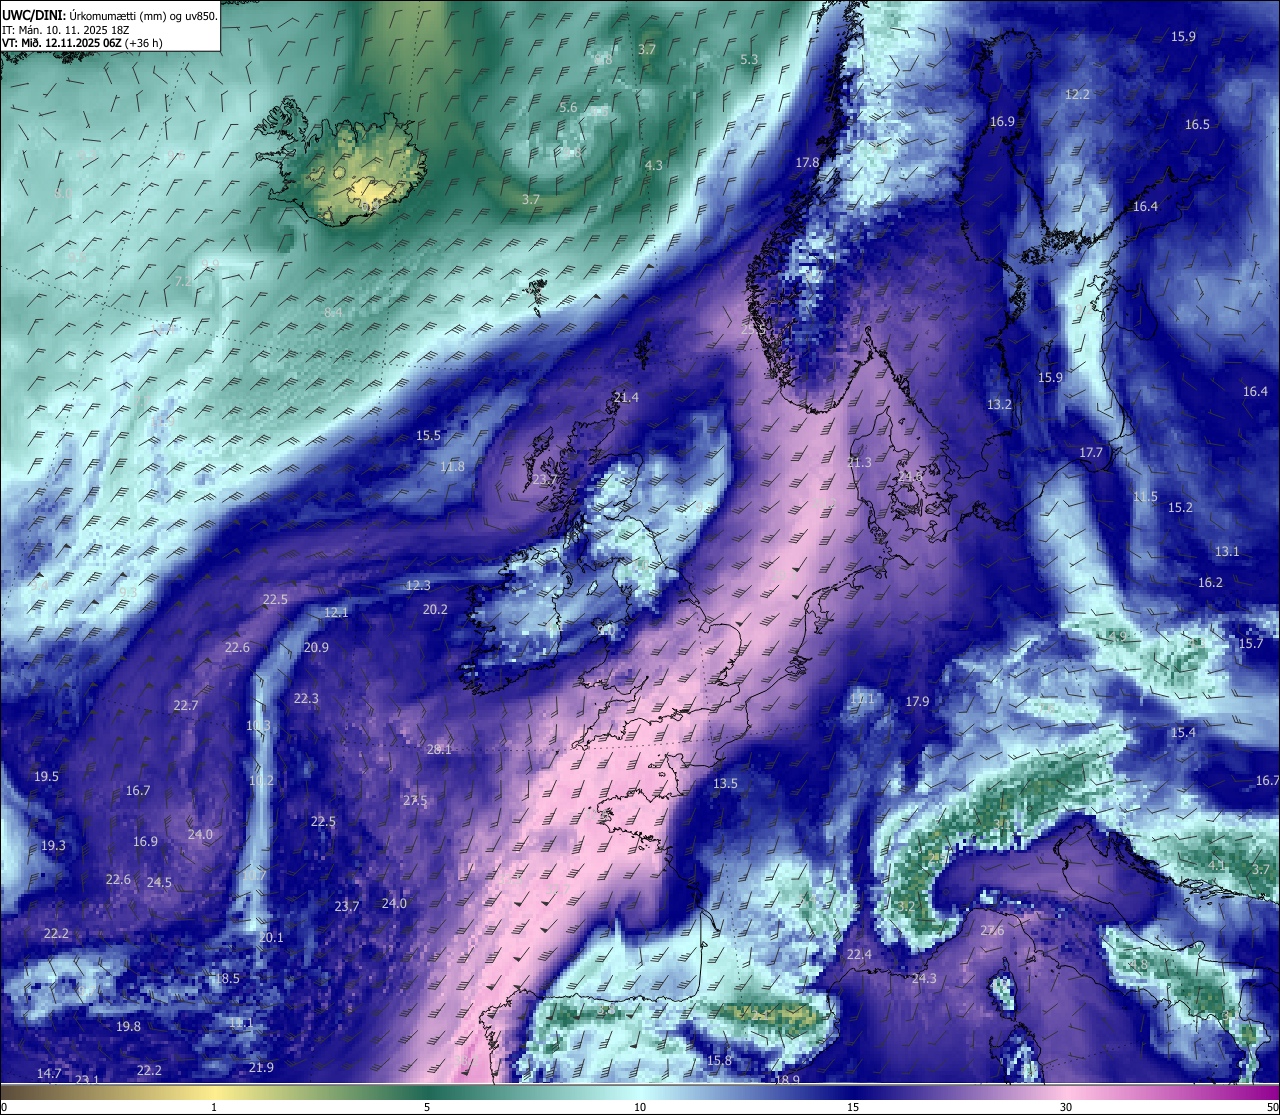The image size is (1280, 1115).
Task: Click the 14.7 map value
Action: (x=49, y=1073)
